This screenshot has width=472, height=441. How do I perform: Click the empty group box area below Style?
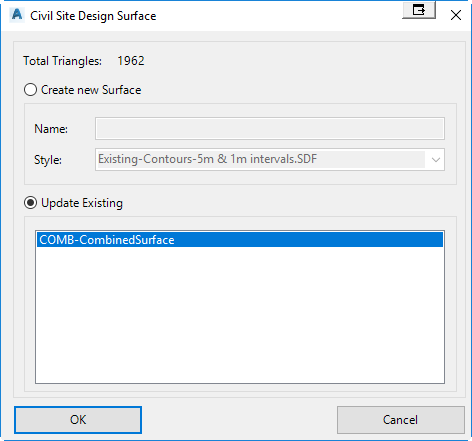pyautogui.click(x=240, y=178)
